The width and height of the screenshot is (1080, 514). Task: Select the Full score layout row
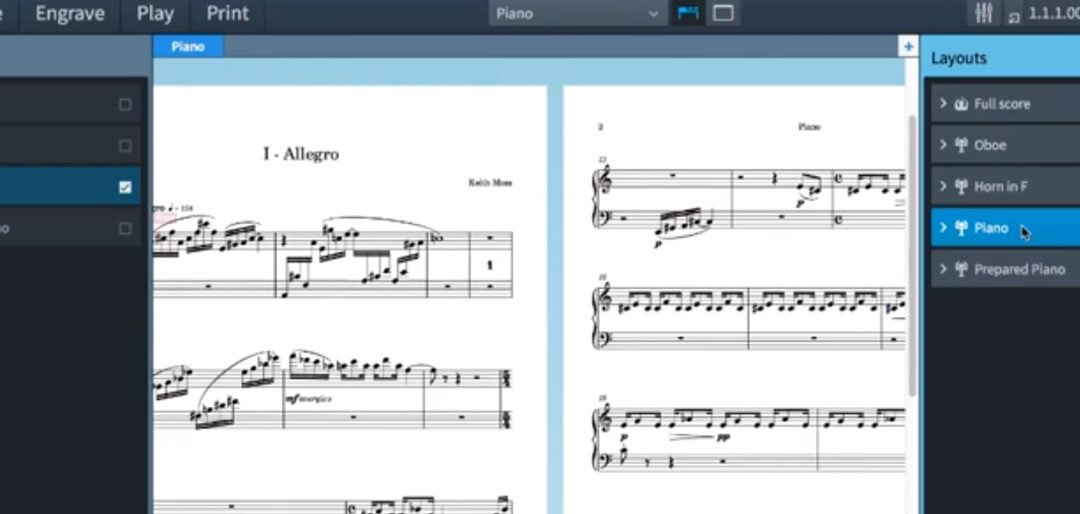[x=1006, y=104]
